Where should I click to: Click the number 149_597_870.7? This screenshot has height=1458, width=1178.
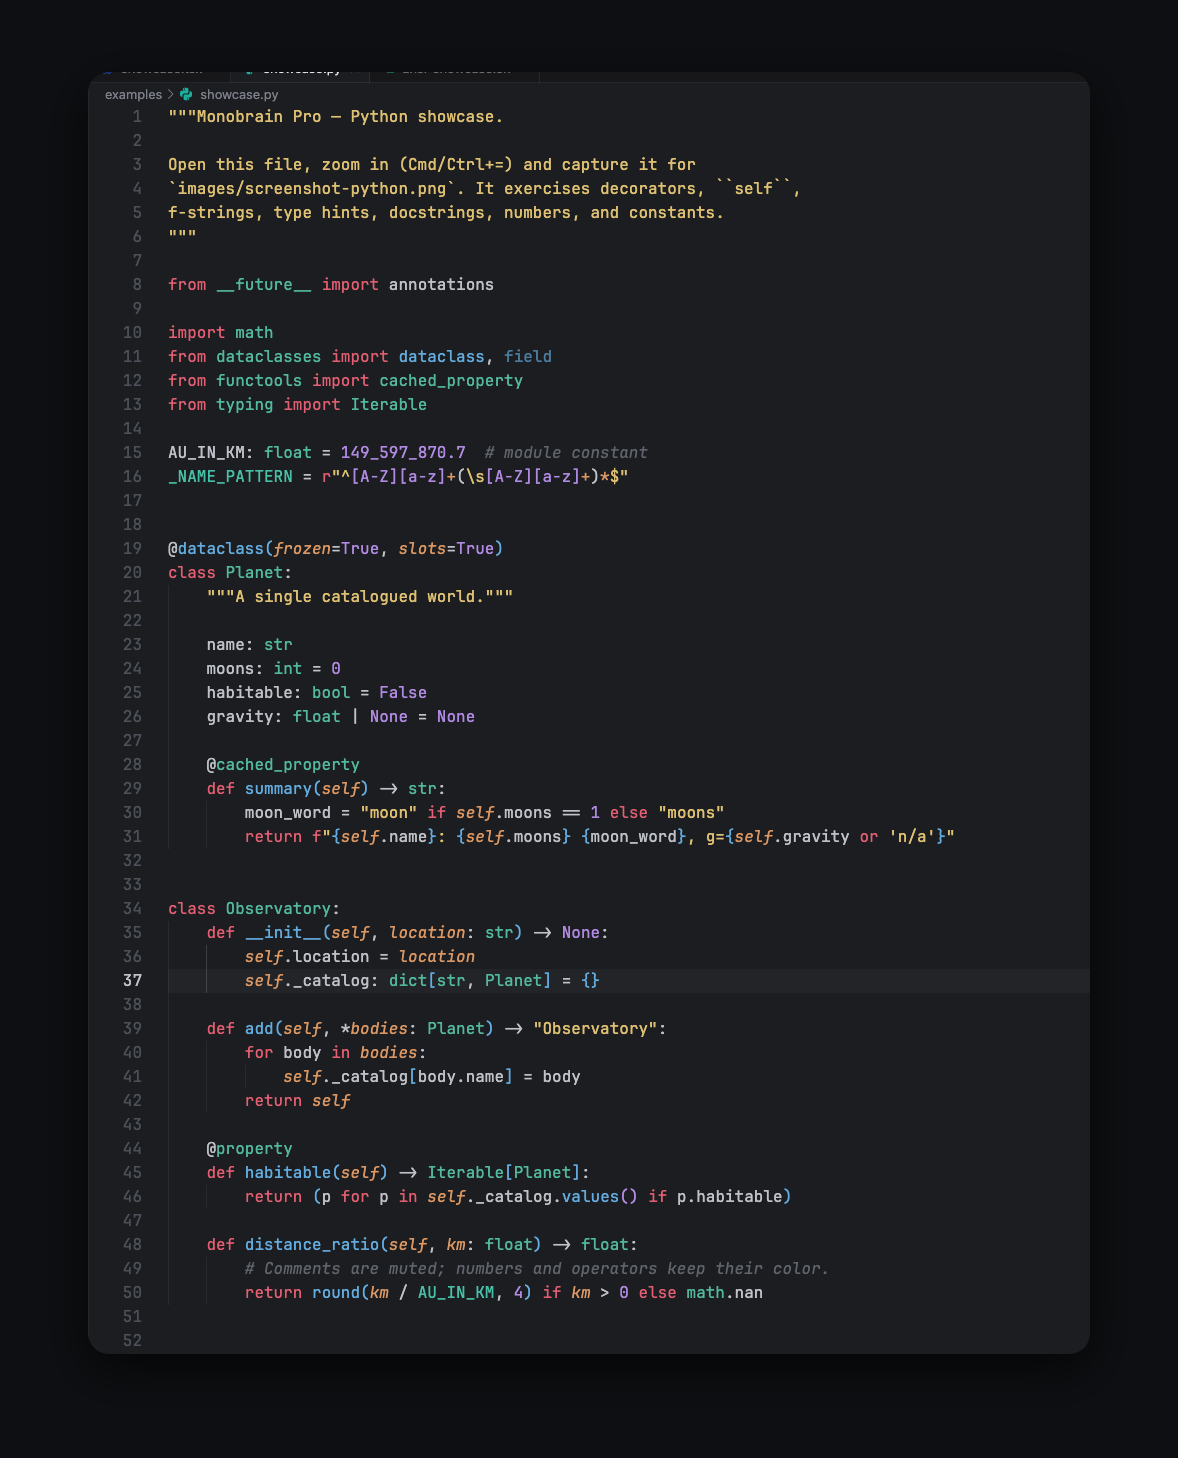(x=403, y=452)
